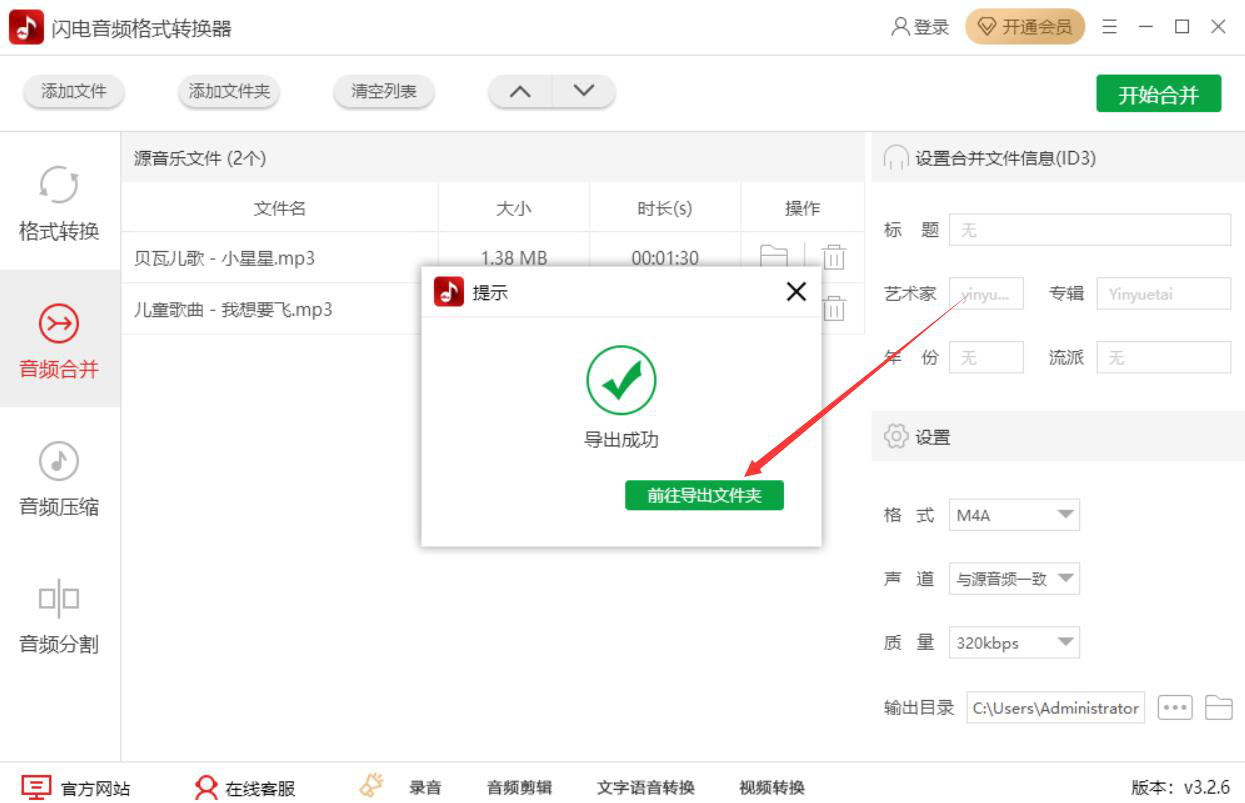This screenshot has height=803, width=1245.
Task: Delete 贝瓦儿歌 - 小星星.mp3 with trash icon
Action: tap(834, 258)
